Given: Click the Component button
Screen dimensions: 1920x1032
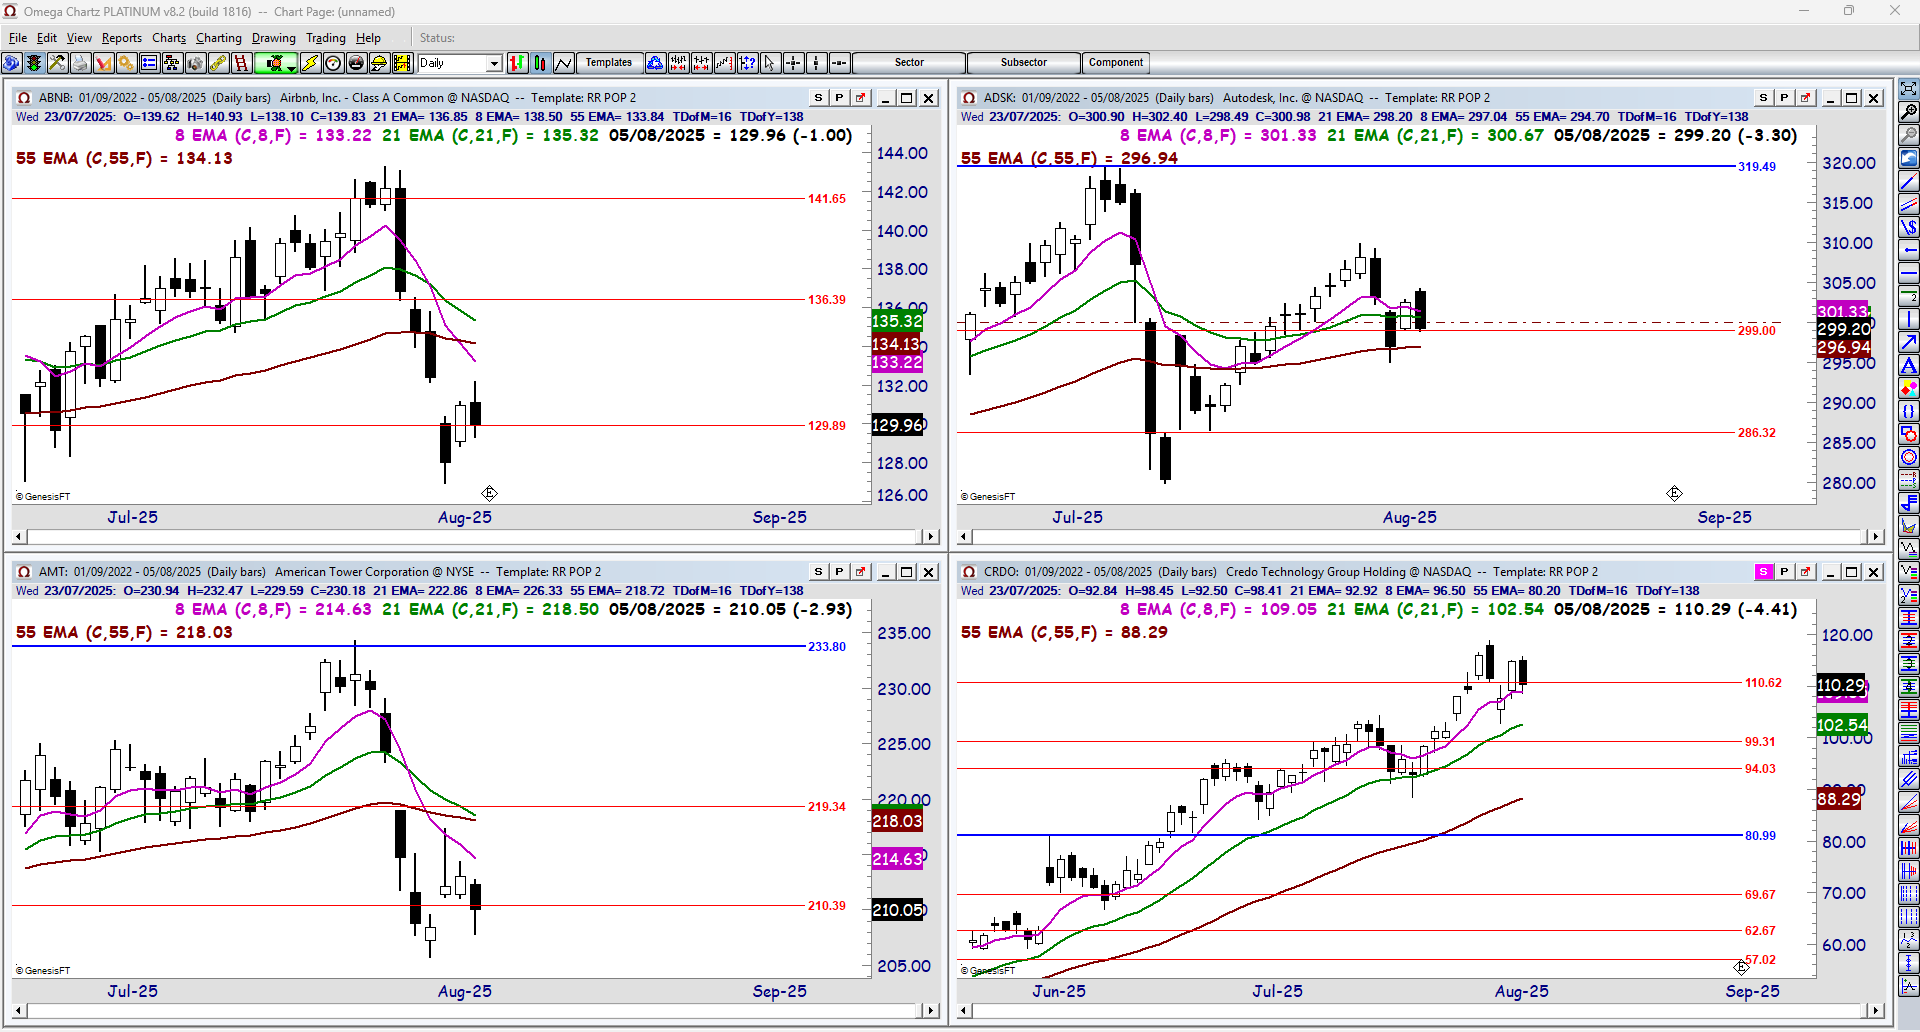Looking at the screenshot, I should 1116,63.
